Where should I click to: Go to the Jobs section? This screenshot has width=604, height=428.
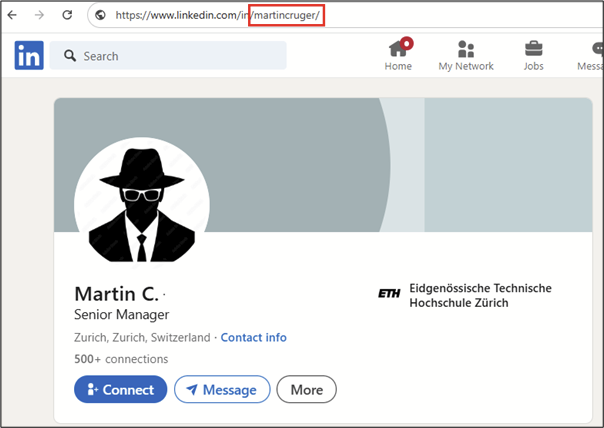tap(534, 55)
